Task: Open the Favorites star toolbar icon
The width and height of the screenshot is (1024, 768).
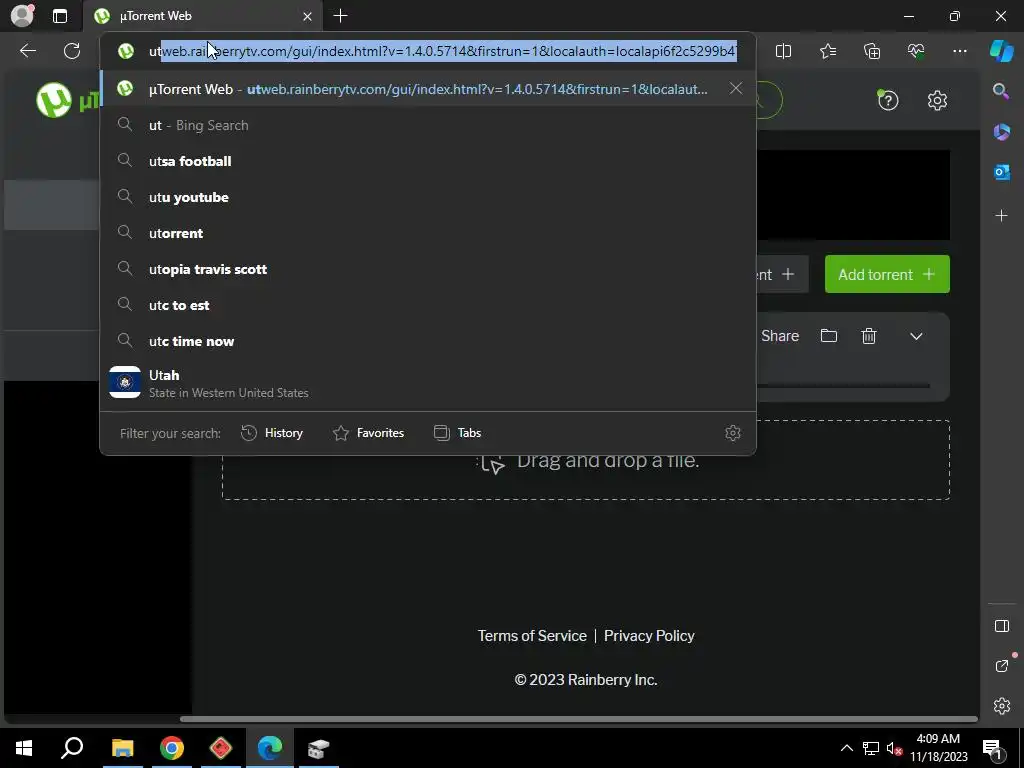Action: [x=827, y=51]
